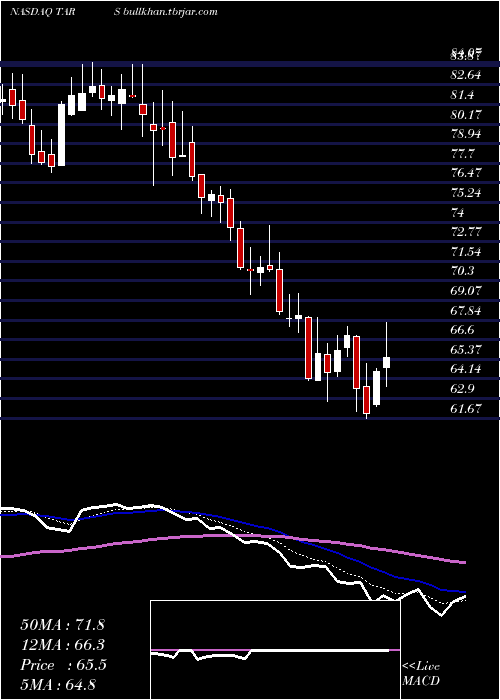The height and width of the screenshot is (700, 500).
Task: Click the 61.67 price axis label
Action: (466, 408)
